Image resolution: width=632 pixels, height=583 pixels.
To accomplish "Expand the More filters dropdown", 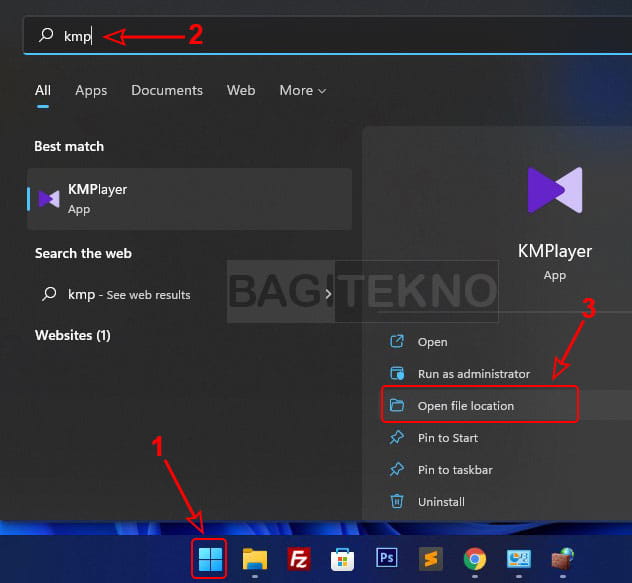I will point(303,90).
